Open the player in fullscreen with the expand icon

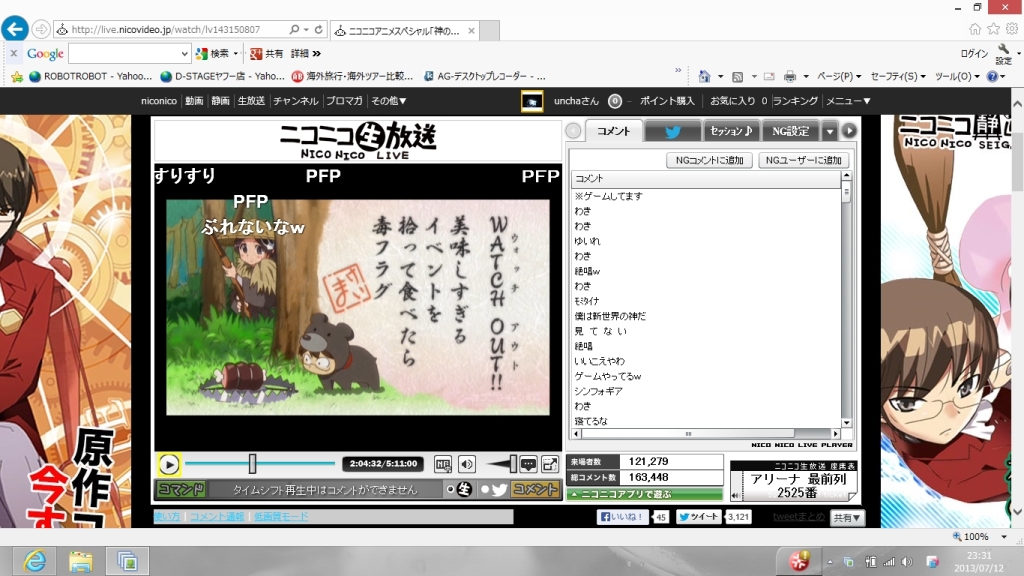pyautogui.click(x=550, y=464)
